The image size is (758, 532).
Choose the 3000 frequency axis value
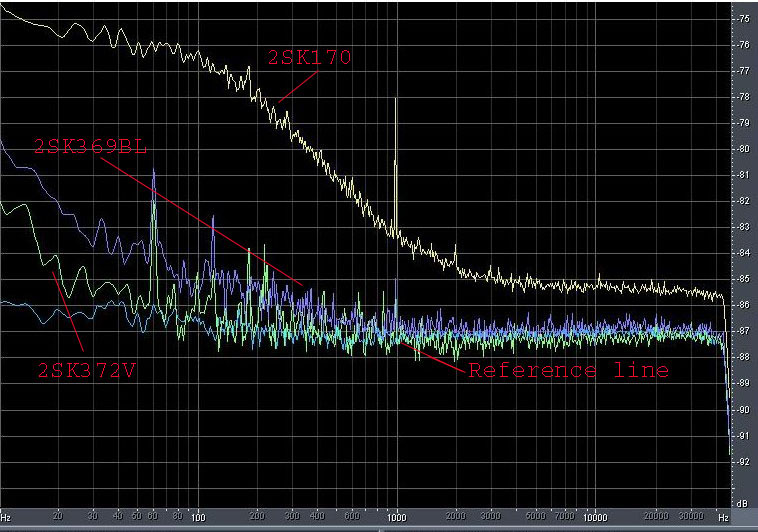(x=491, y=516)
